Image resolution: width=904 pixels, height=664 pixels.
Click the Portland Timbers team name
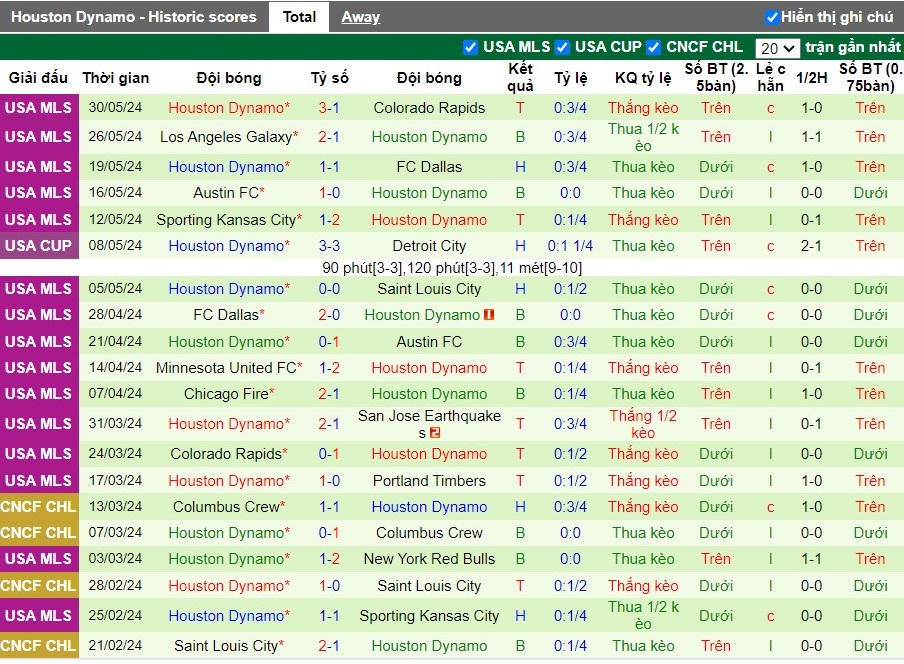[429, 481]
